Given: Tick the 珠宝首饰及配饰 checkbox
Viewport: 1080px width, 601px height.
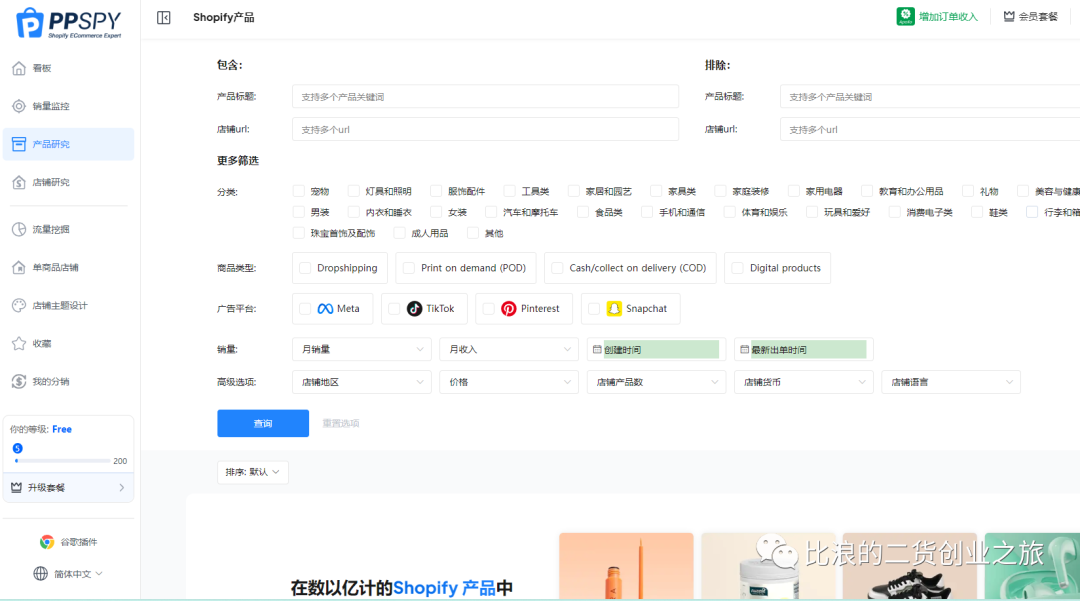Looking at the screenshot, I should (x=298, y=233).
